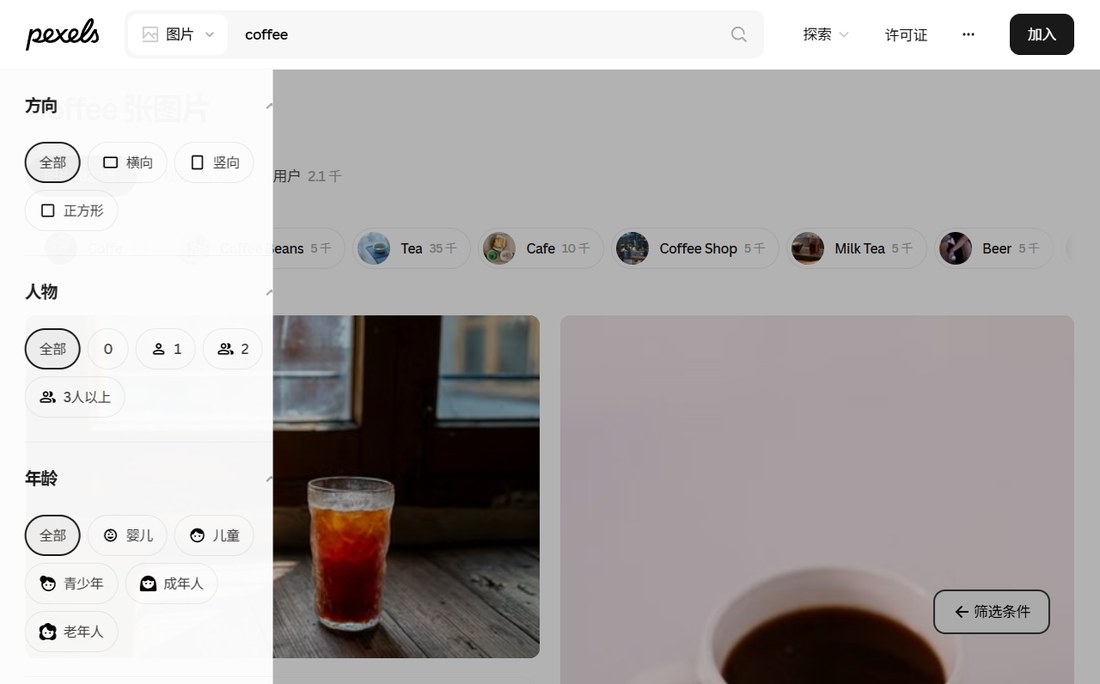Open the black coffee cup photo
1100x684 pixels.
pos(817,499)
